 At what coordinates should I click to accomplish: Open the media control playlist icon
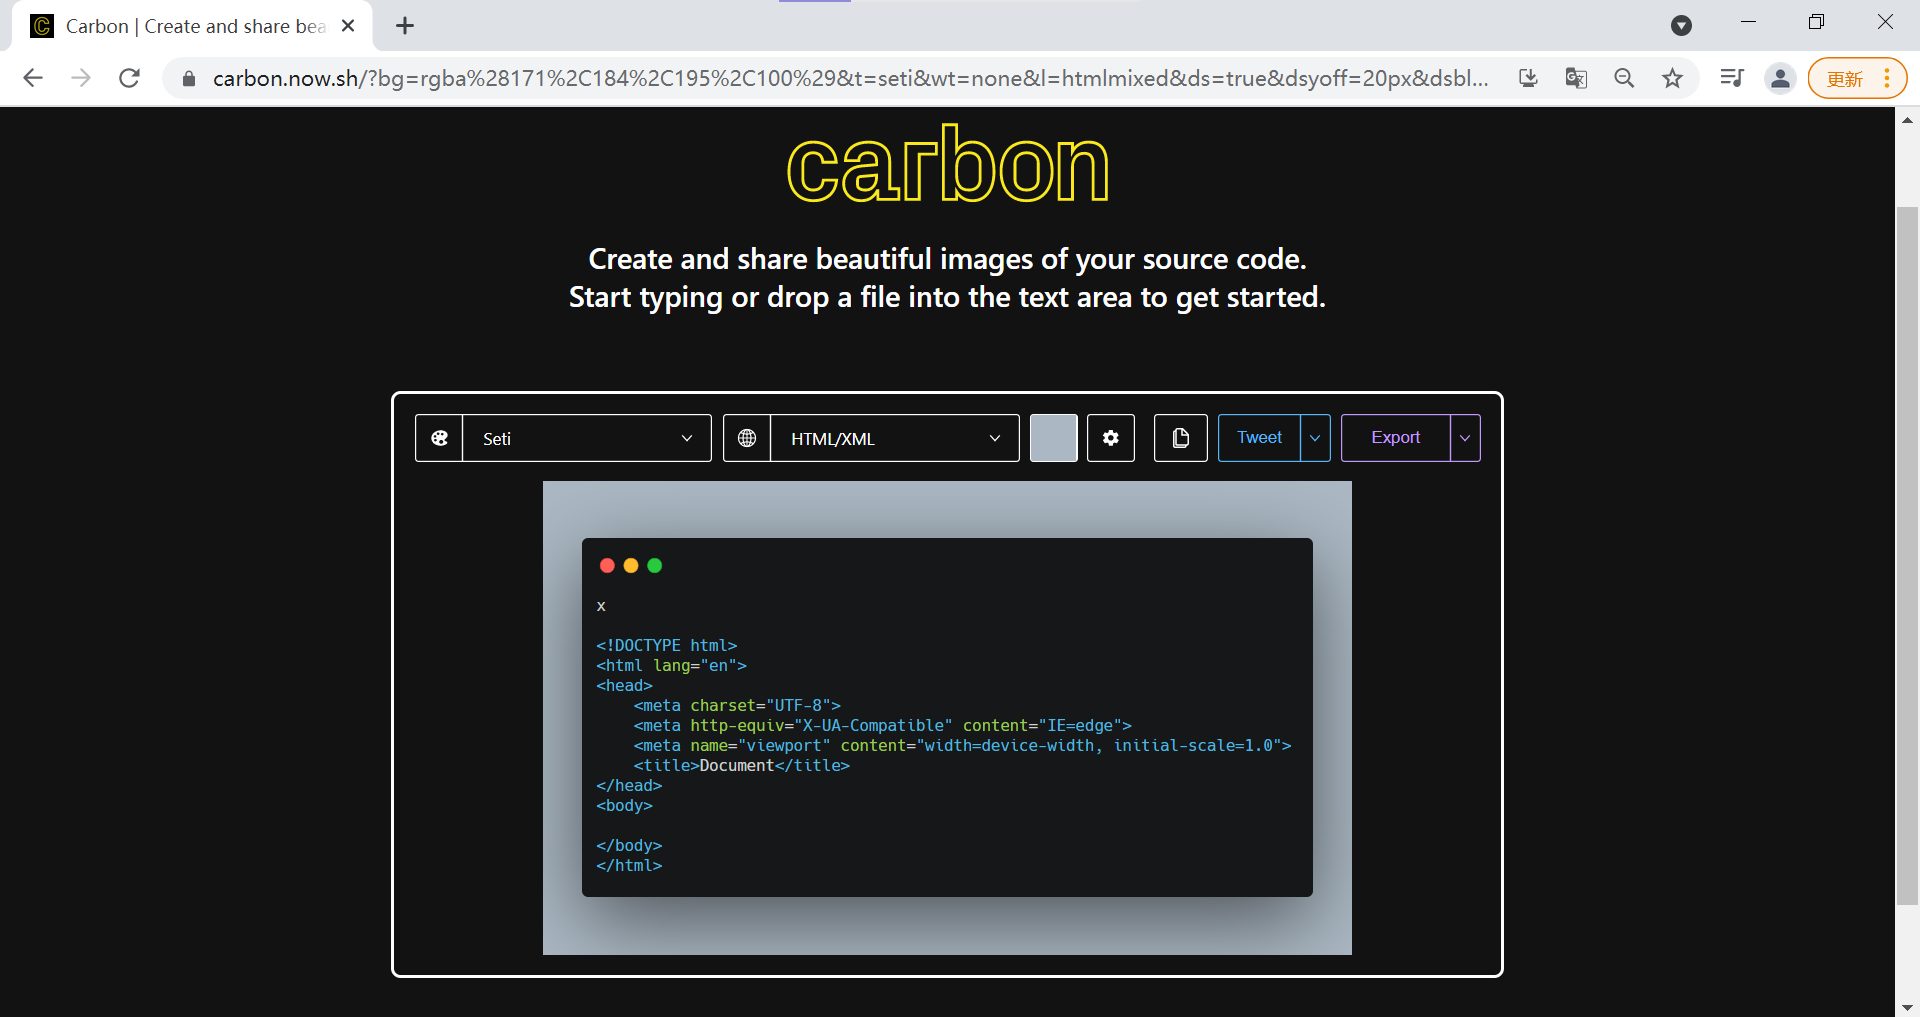(x=1732, y=78)
